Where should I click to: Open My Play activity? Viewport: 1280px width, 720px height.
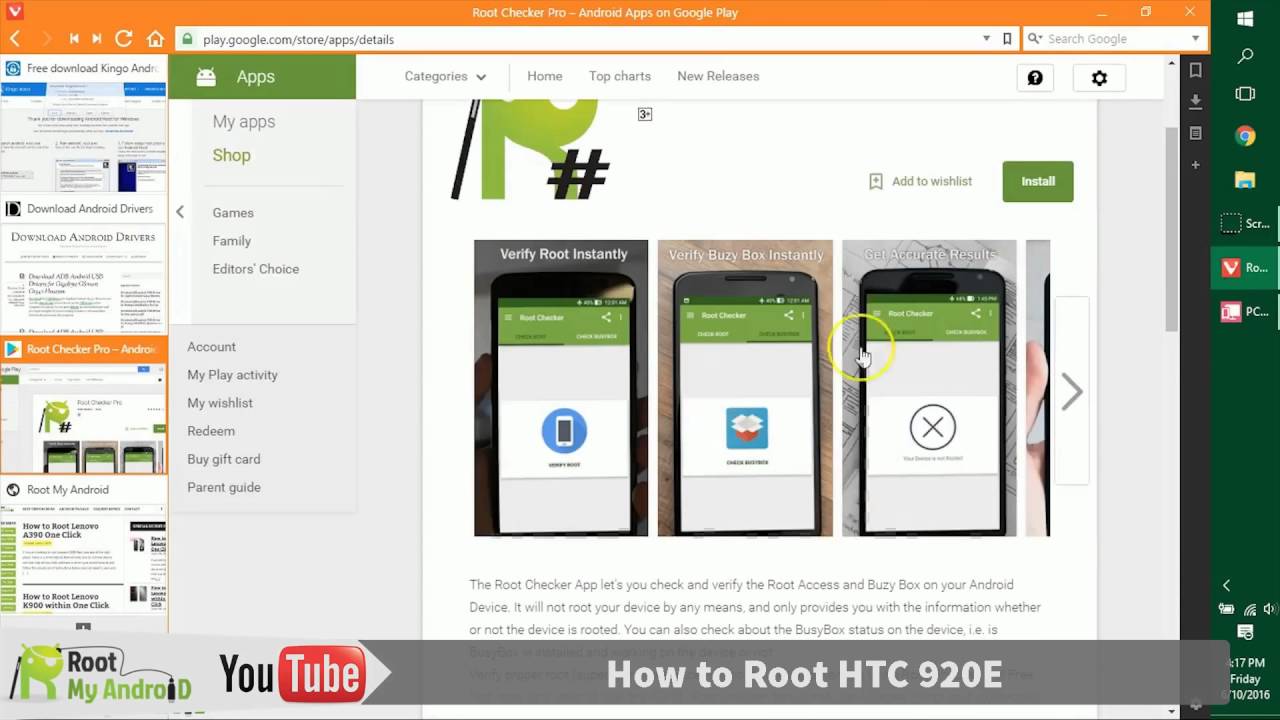232,374
